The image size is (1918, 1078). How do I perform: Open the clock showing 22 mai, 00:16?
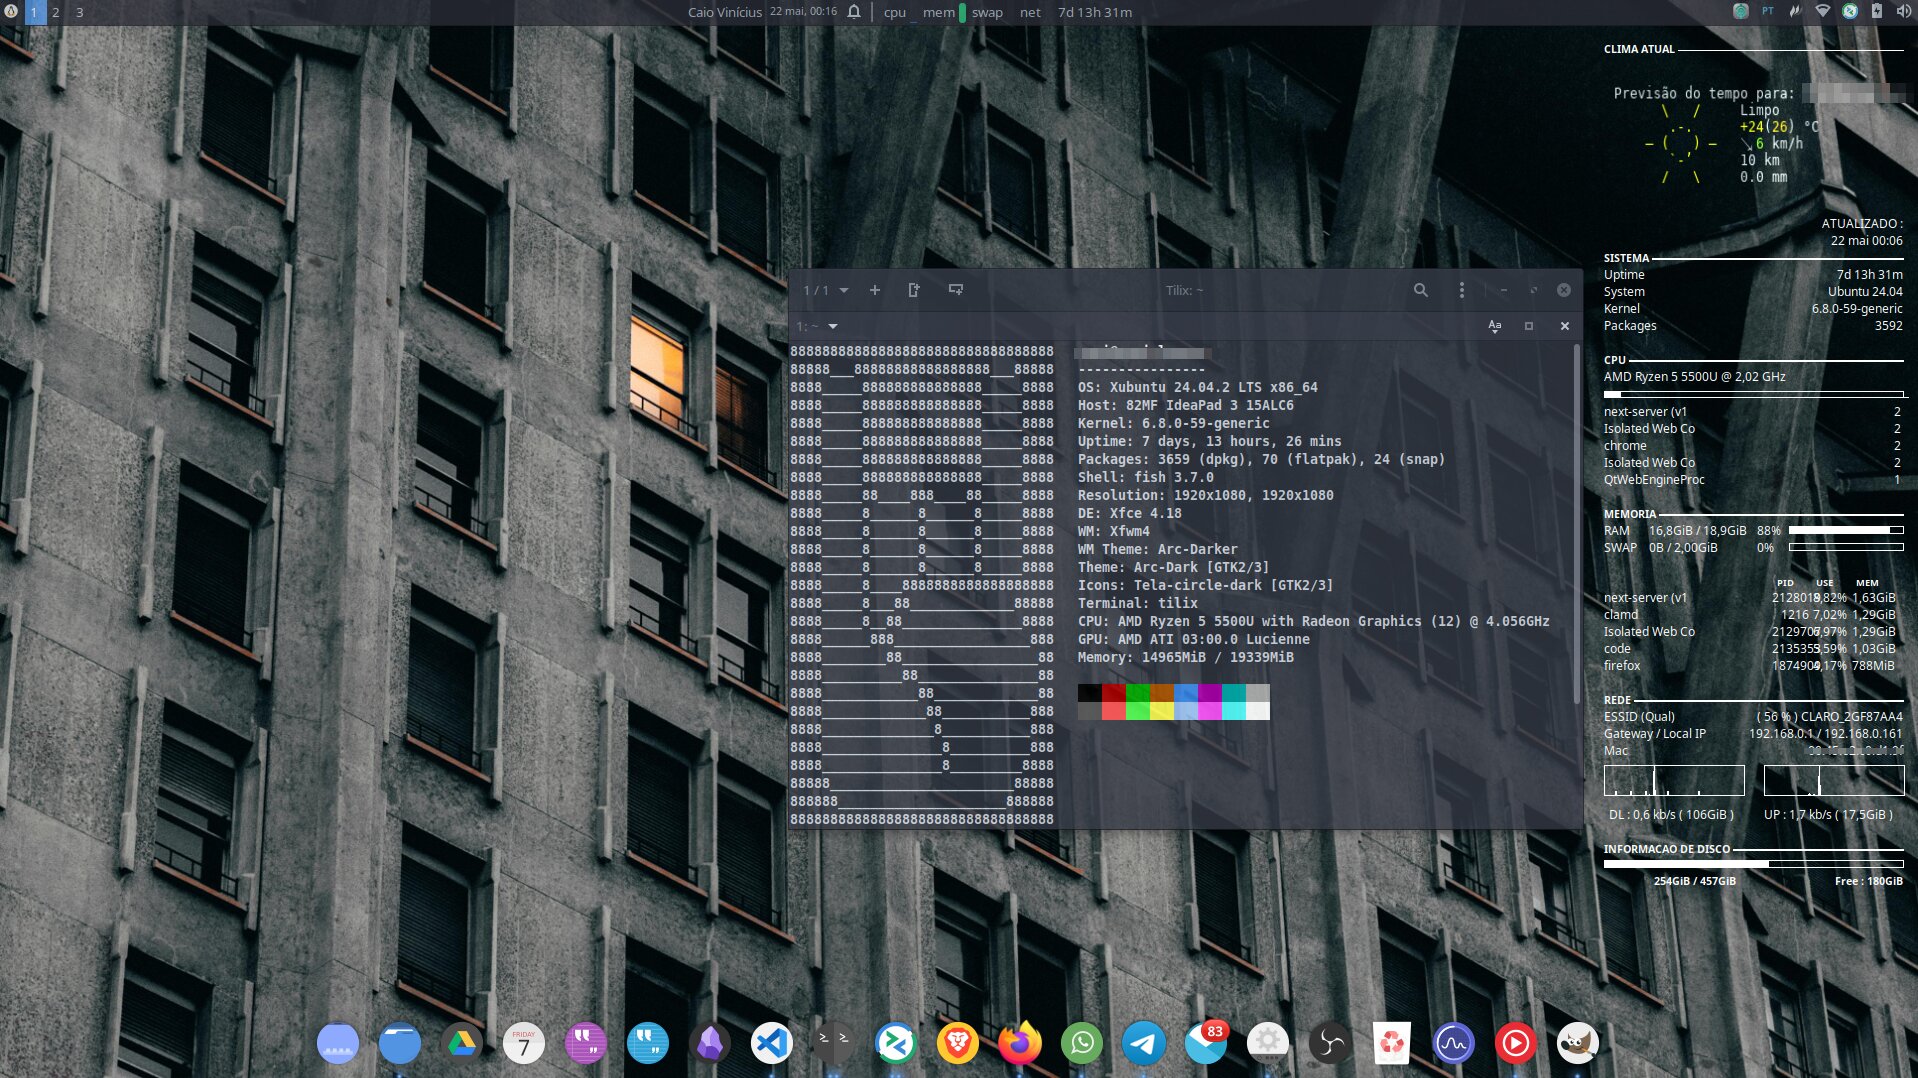click(x=803, y=12)
